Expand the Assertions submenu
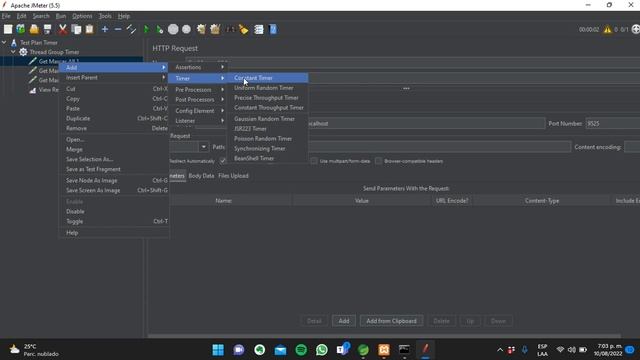 click(x=198, y=67)
